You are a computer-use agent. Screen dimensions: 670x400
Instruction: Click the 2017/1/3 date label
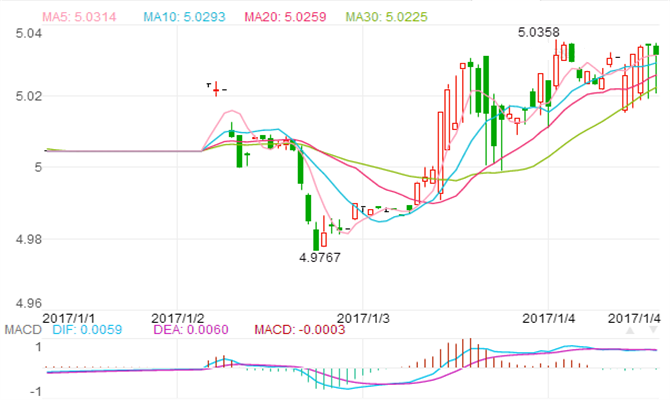coord(363,318)
